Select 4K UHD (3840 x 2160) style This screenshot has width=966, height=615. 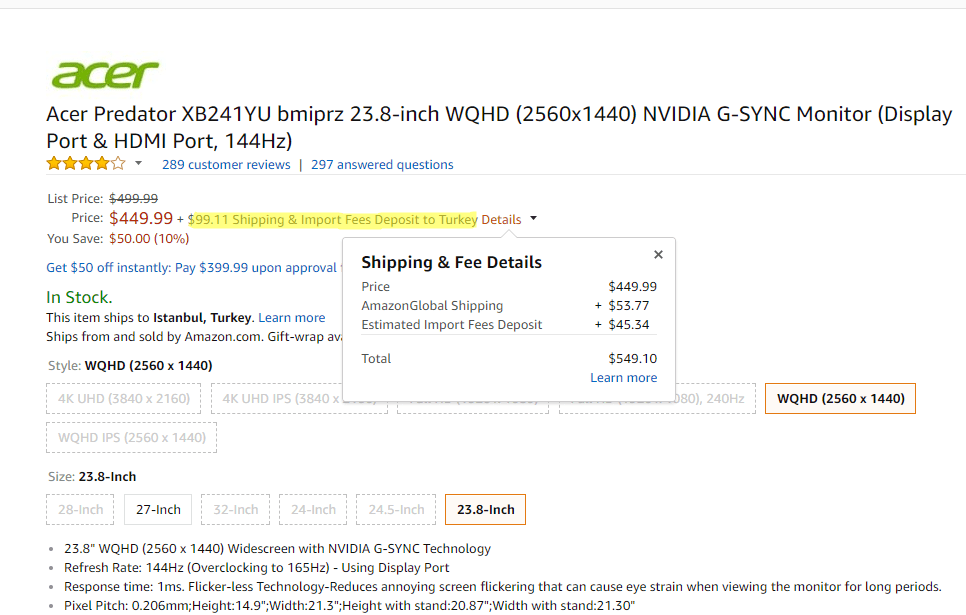123,399
